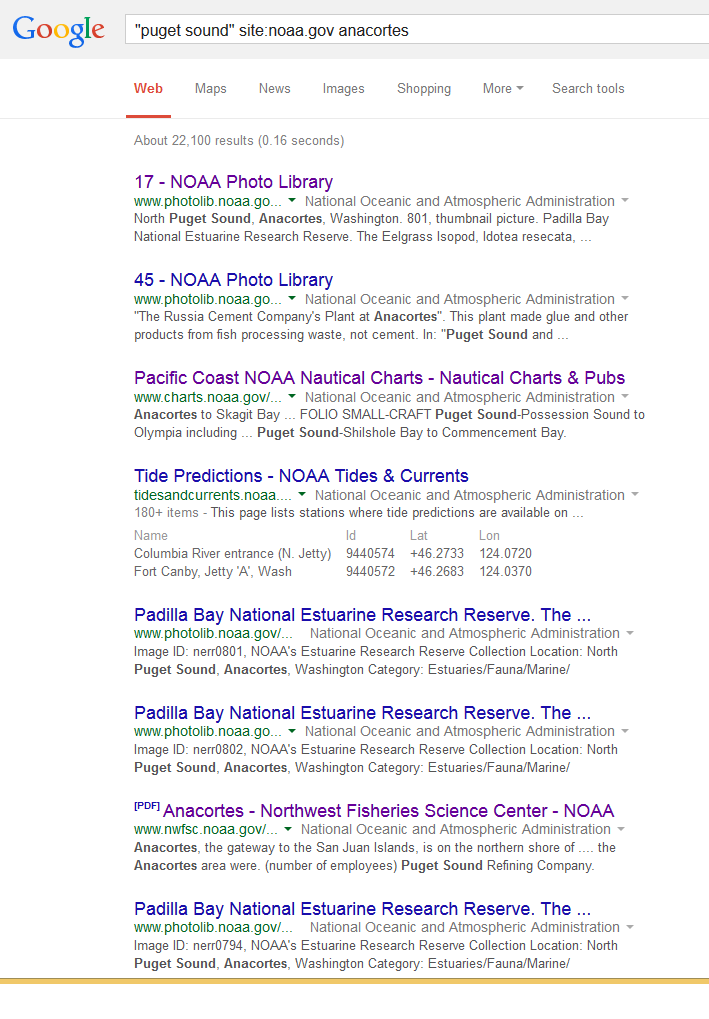Image resolution: width=709 pixels, height=1019 pixels.
Task: Expand green URL arrow for tidesandcurrents.noaa result
Action: coord(302,495)
